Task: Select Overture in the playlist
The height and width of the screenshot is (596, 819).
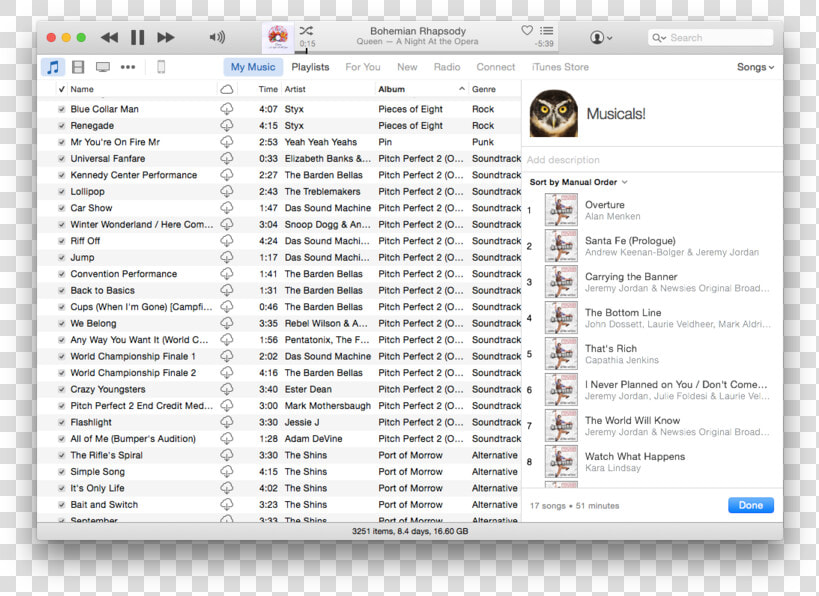Action: (x=653, y=210)
